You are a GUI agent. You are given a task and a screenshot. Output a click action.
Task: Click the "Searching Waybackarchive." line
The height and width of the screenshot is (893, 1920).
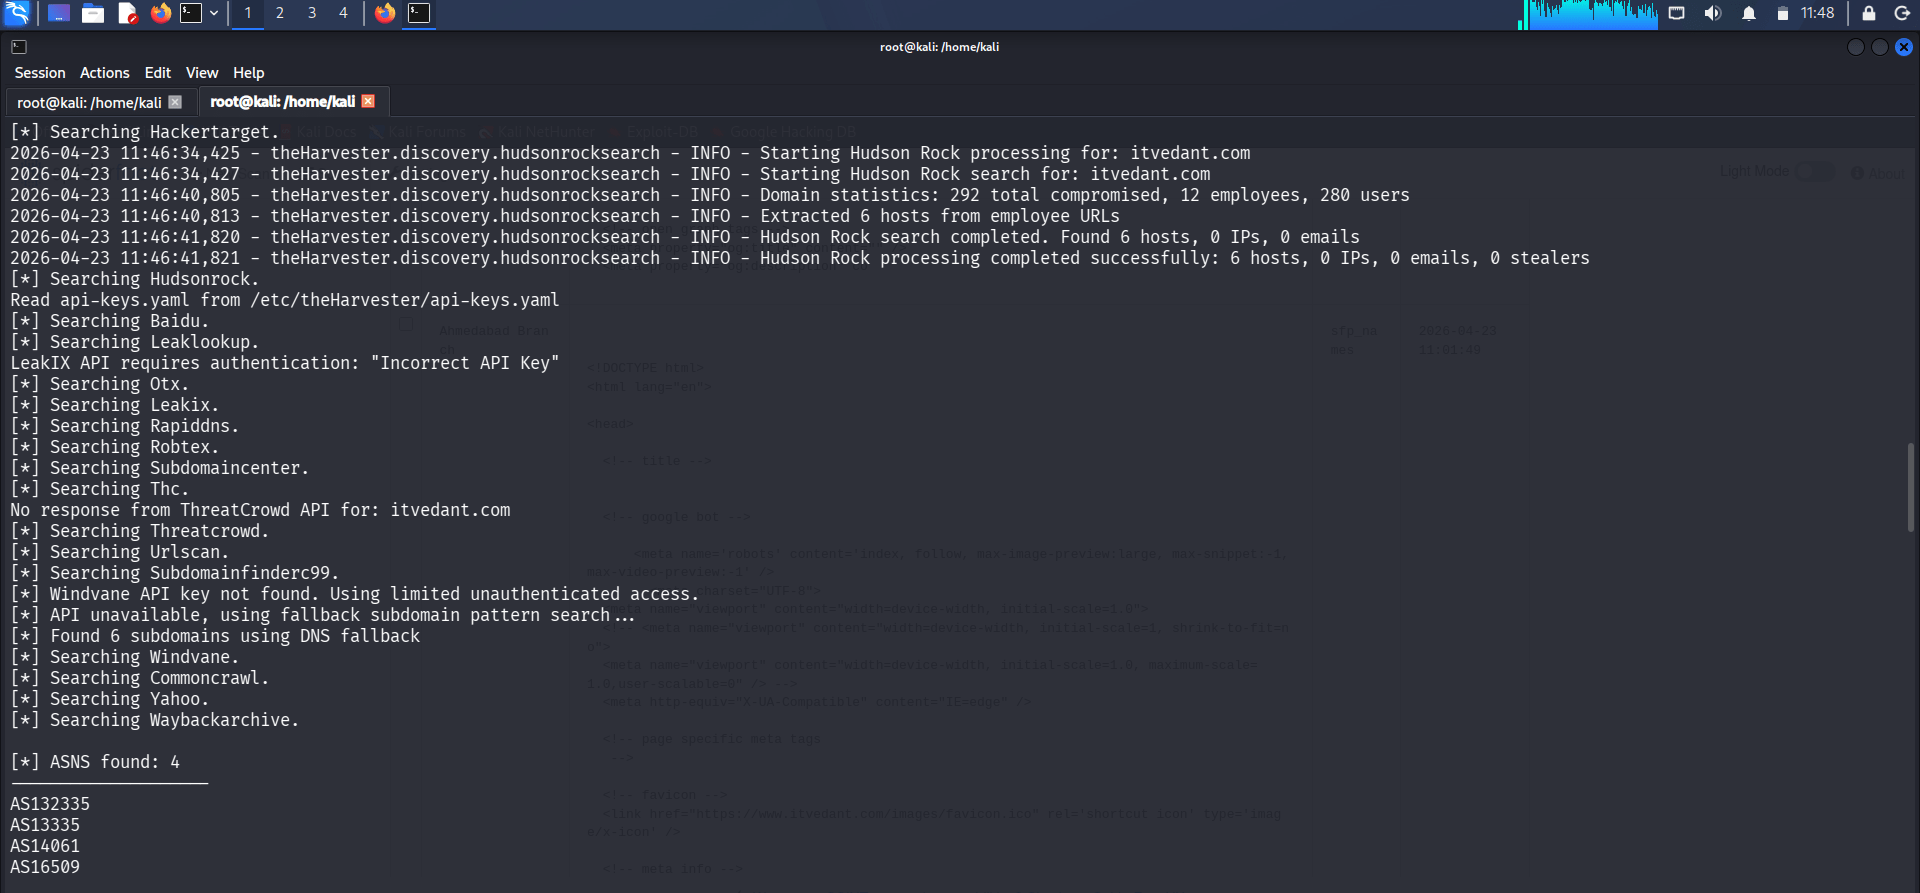point(155,720)
